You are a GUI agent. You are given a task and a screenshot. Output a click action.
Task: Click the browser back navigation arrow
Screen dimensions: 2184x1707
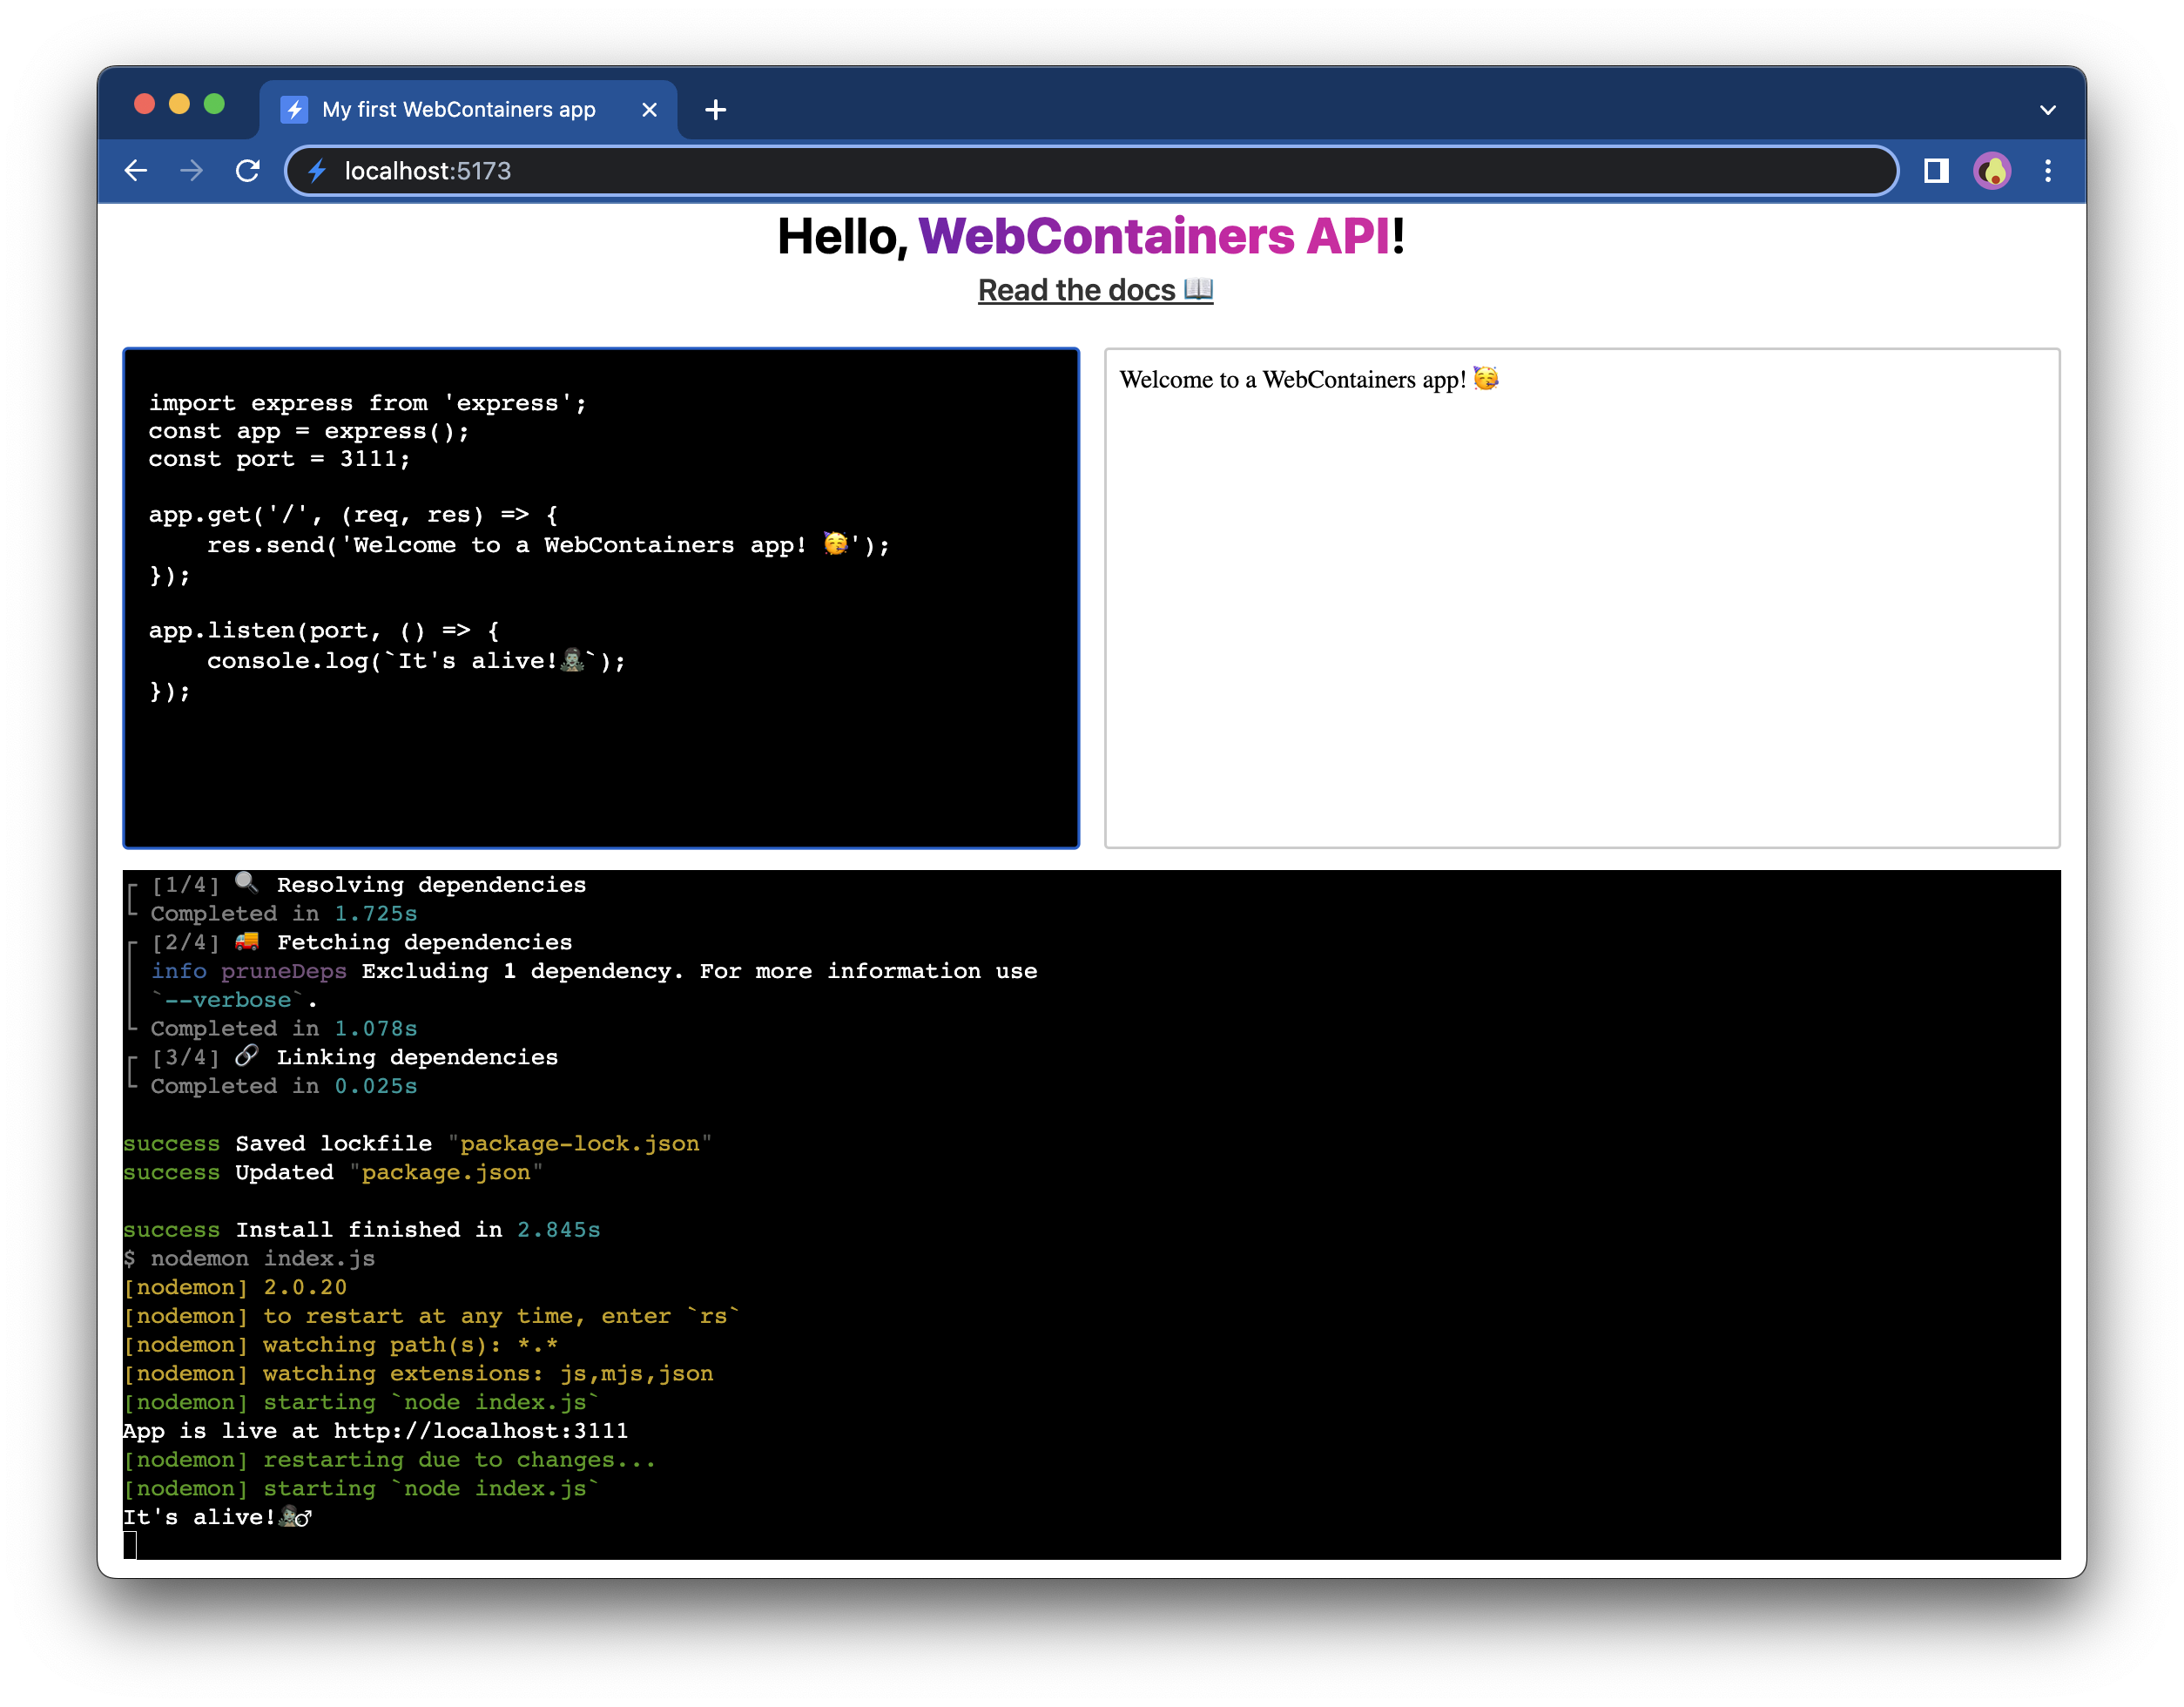coord(138,170)
